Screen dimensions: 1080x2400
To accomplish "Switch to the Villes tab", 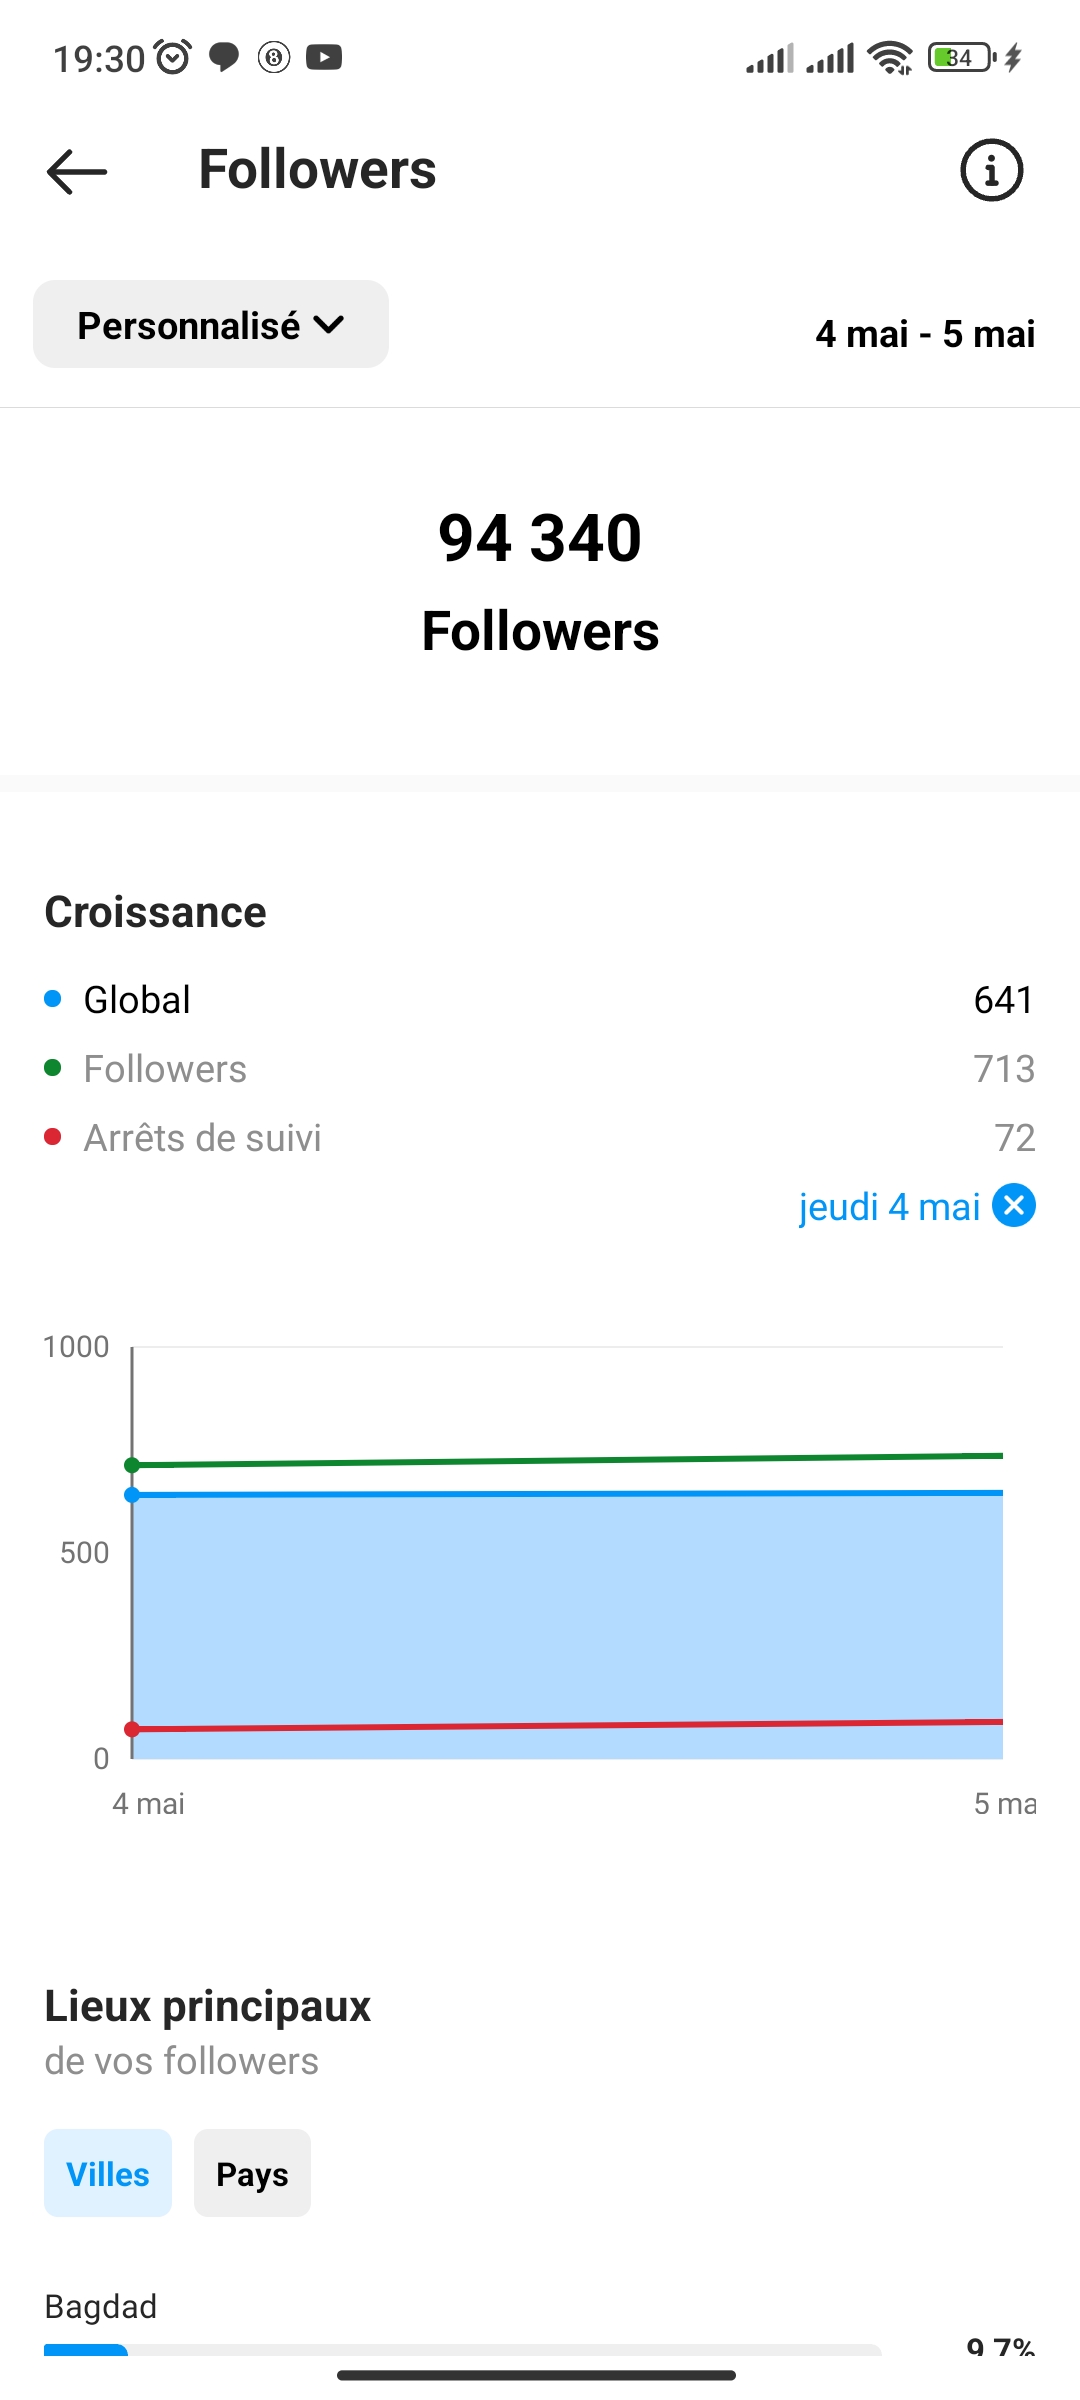I will tap(108, 2174).
